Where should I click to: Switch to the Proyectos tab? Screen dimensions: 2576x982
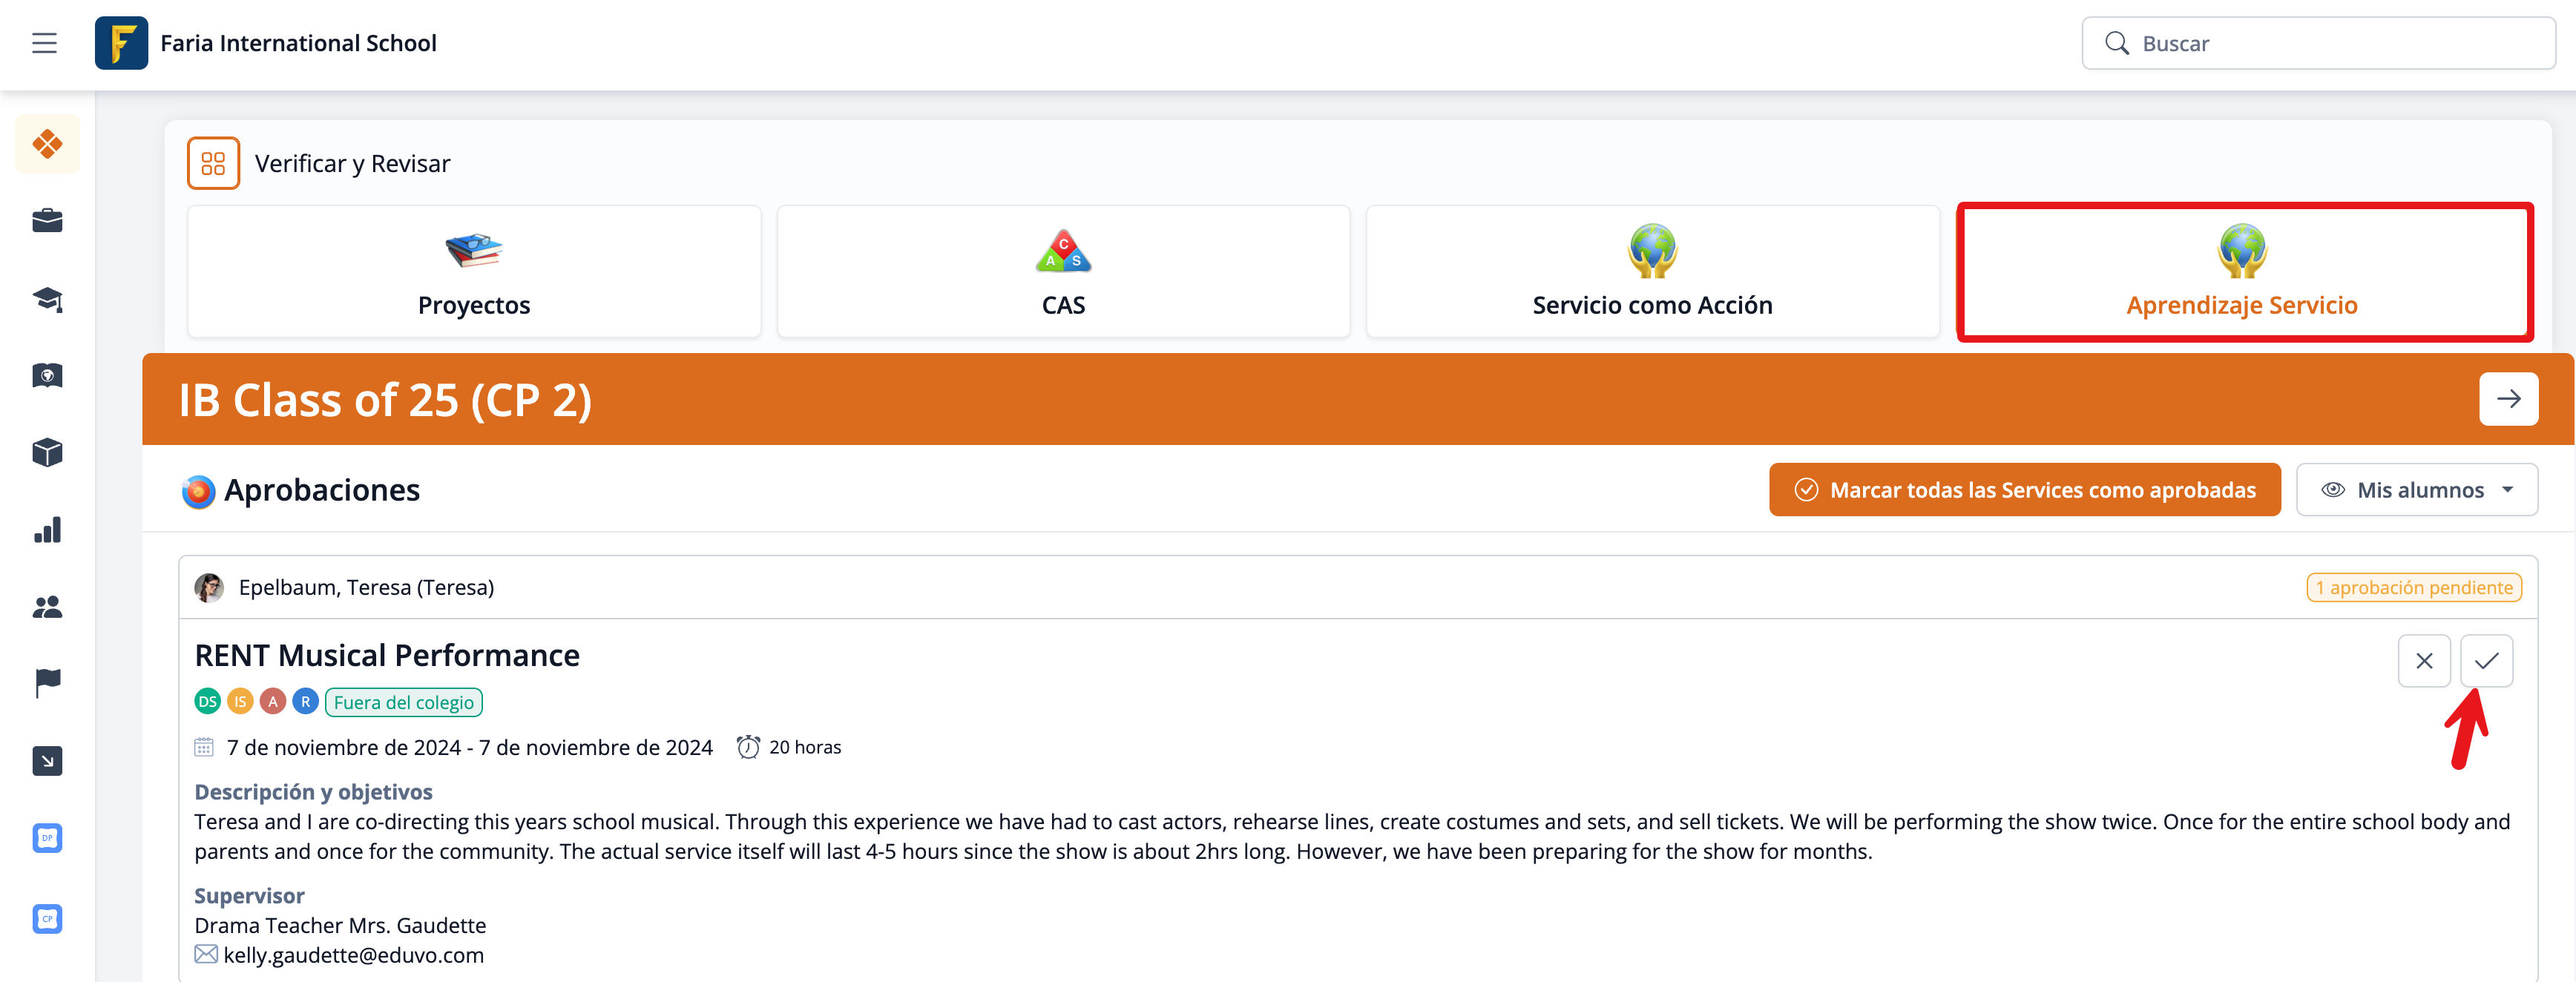point(474,272)
